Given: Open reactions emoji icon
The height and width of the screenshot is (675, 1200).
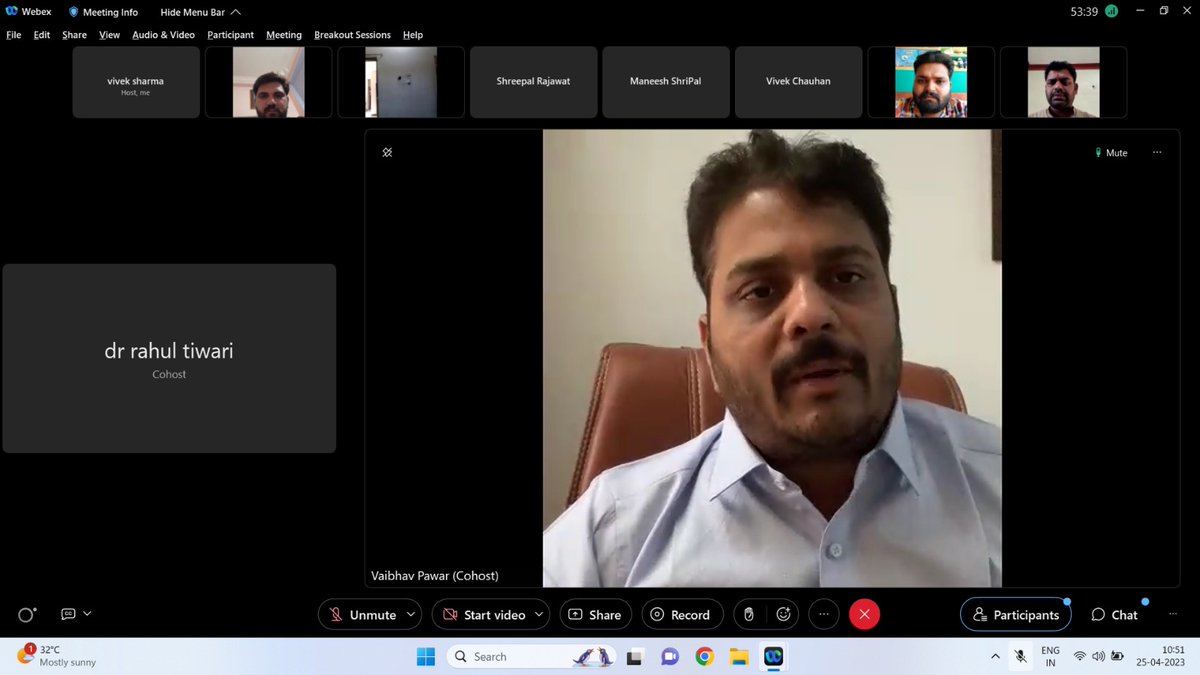Looking at the screenshot, I should [x=783, y=615].
